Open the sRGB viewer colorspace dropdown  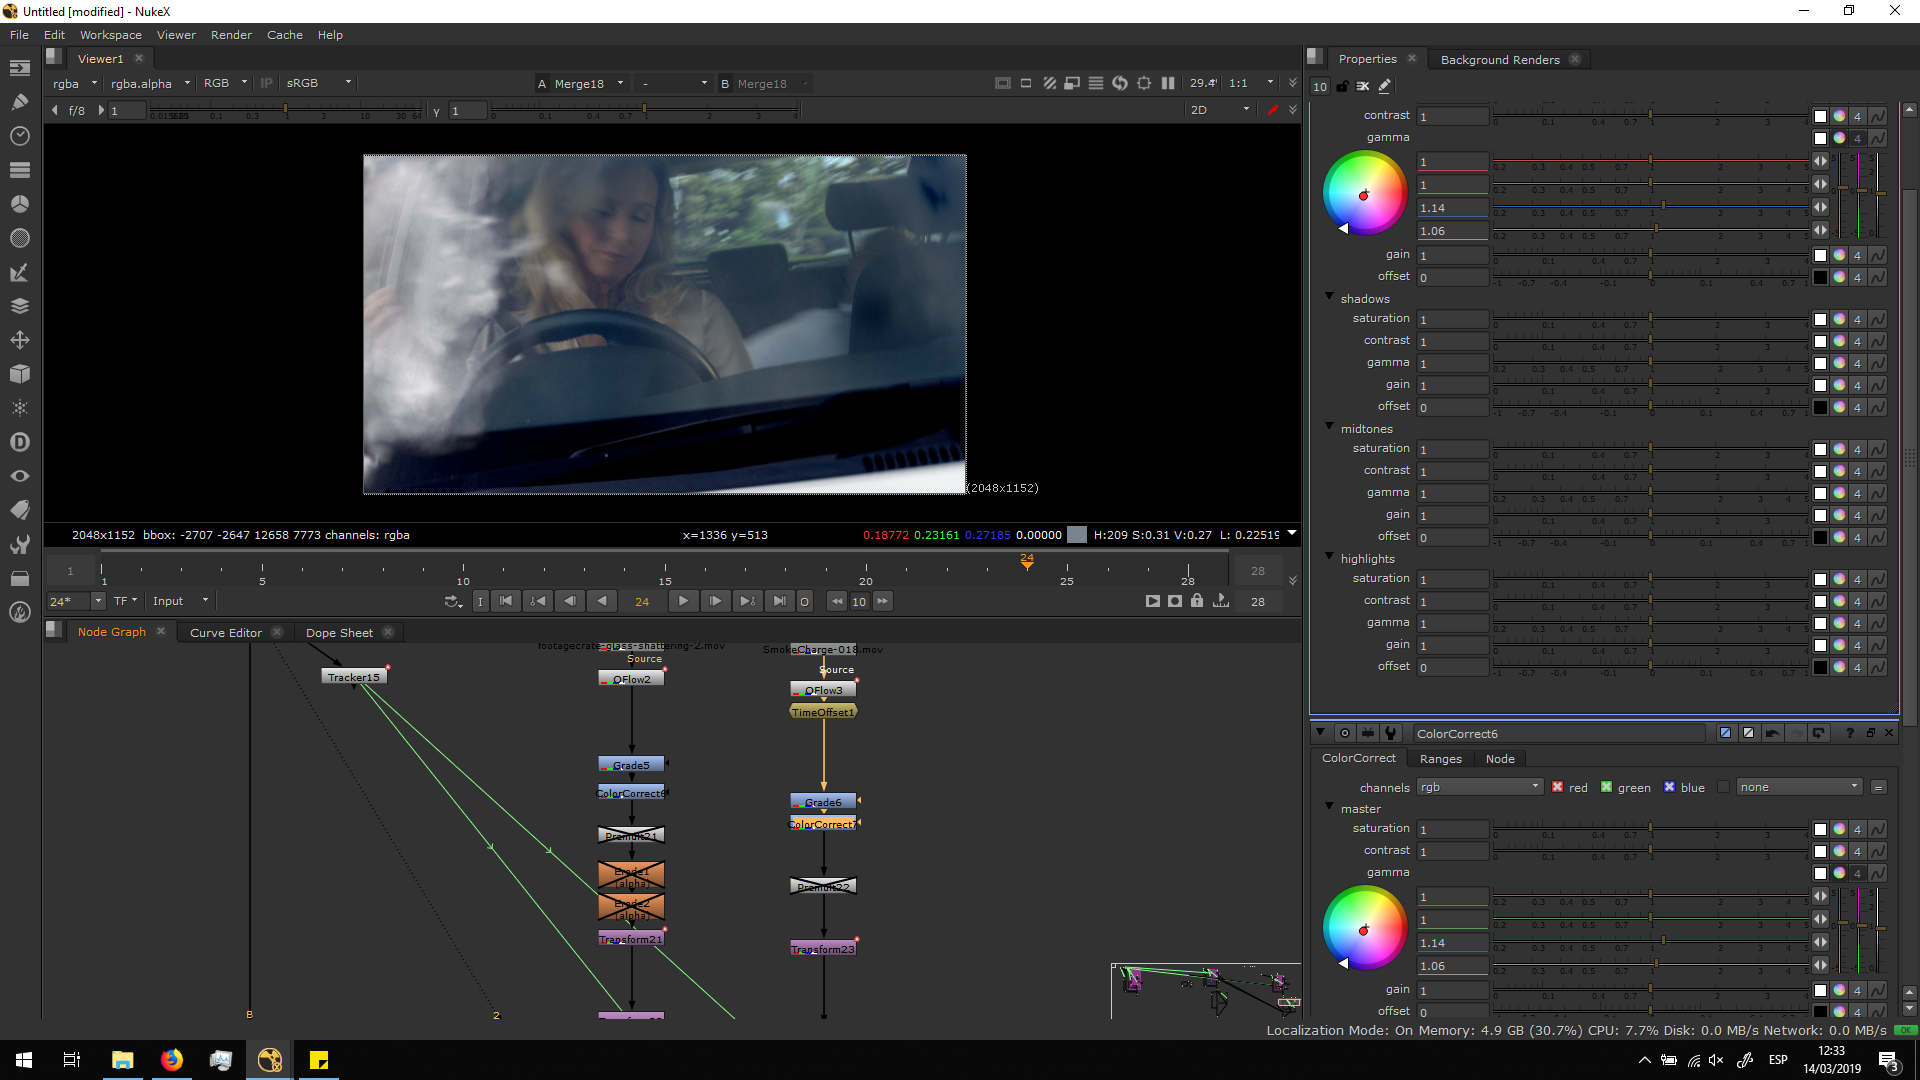pos(318,84)
